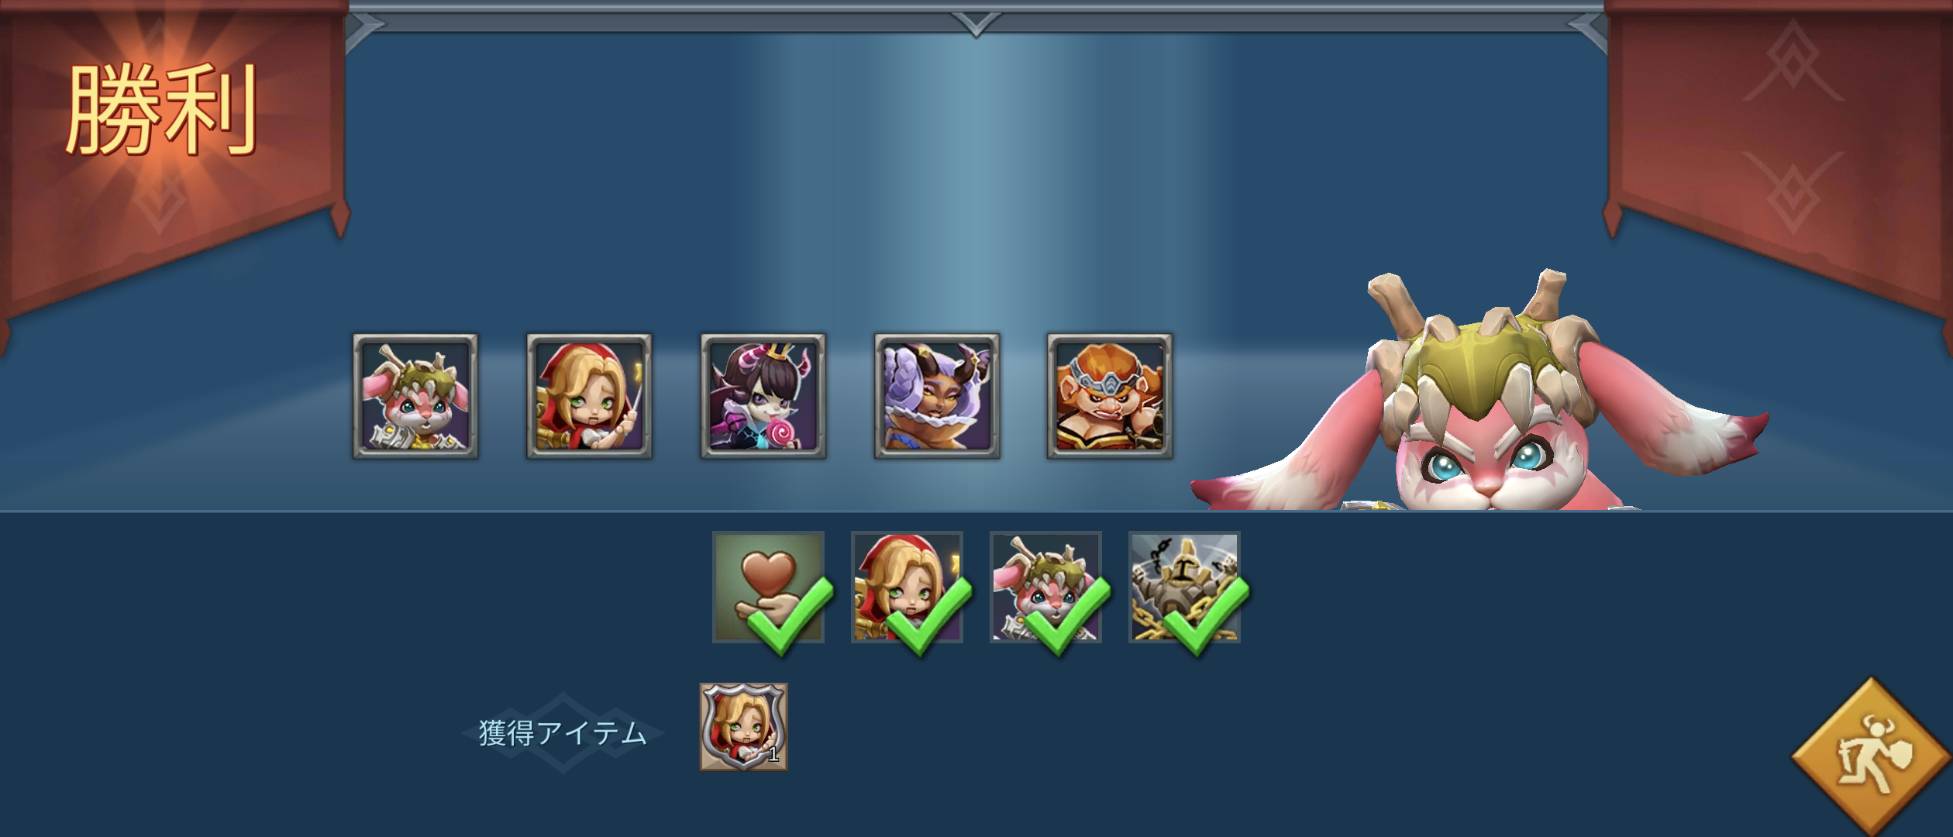
Task: Click the top-right corner bracket arrow
Action: click(x=1589, y=28)
